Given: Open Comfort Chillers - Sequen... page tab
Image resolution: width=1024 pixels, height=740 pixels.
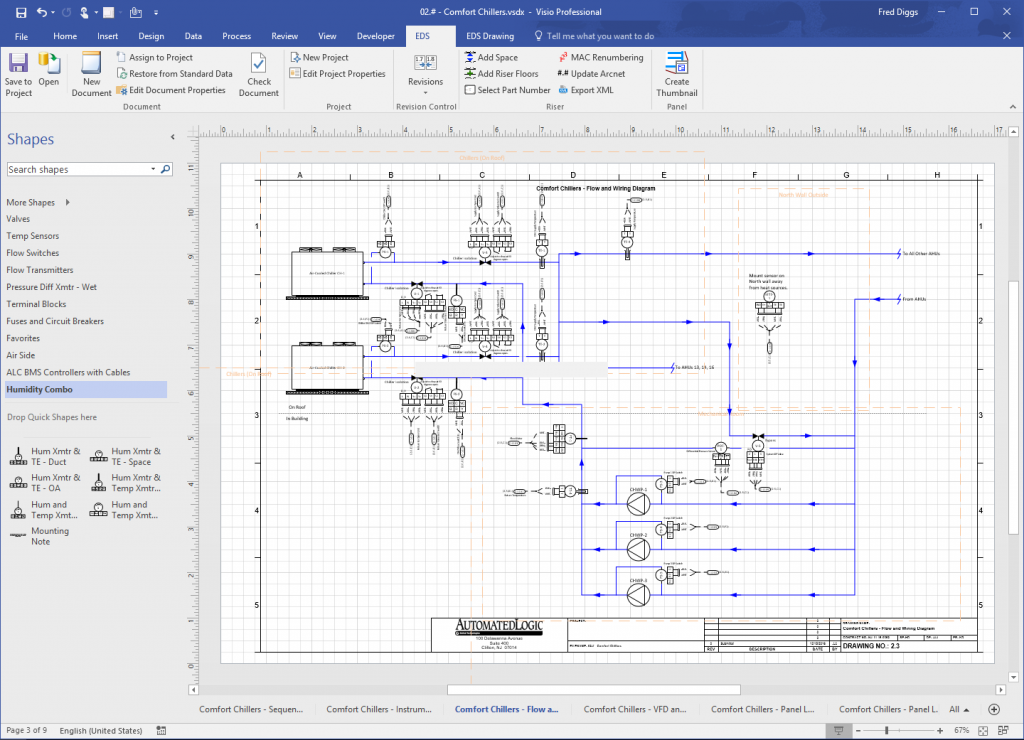Looking at the screenshot, I should pos(251,709).
